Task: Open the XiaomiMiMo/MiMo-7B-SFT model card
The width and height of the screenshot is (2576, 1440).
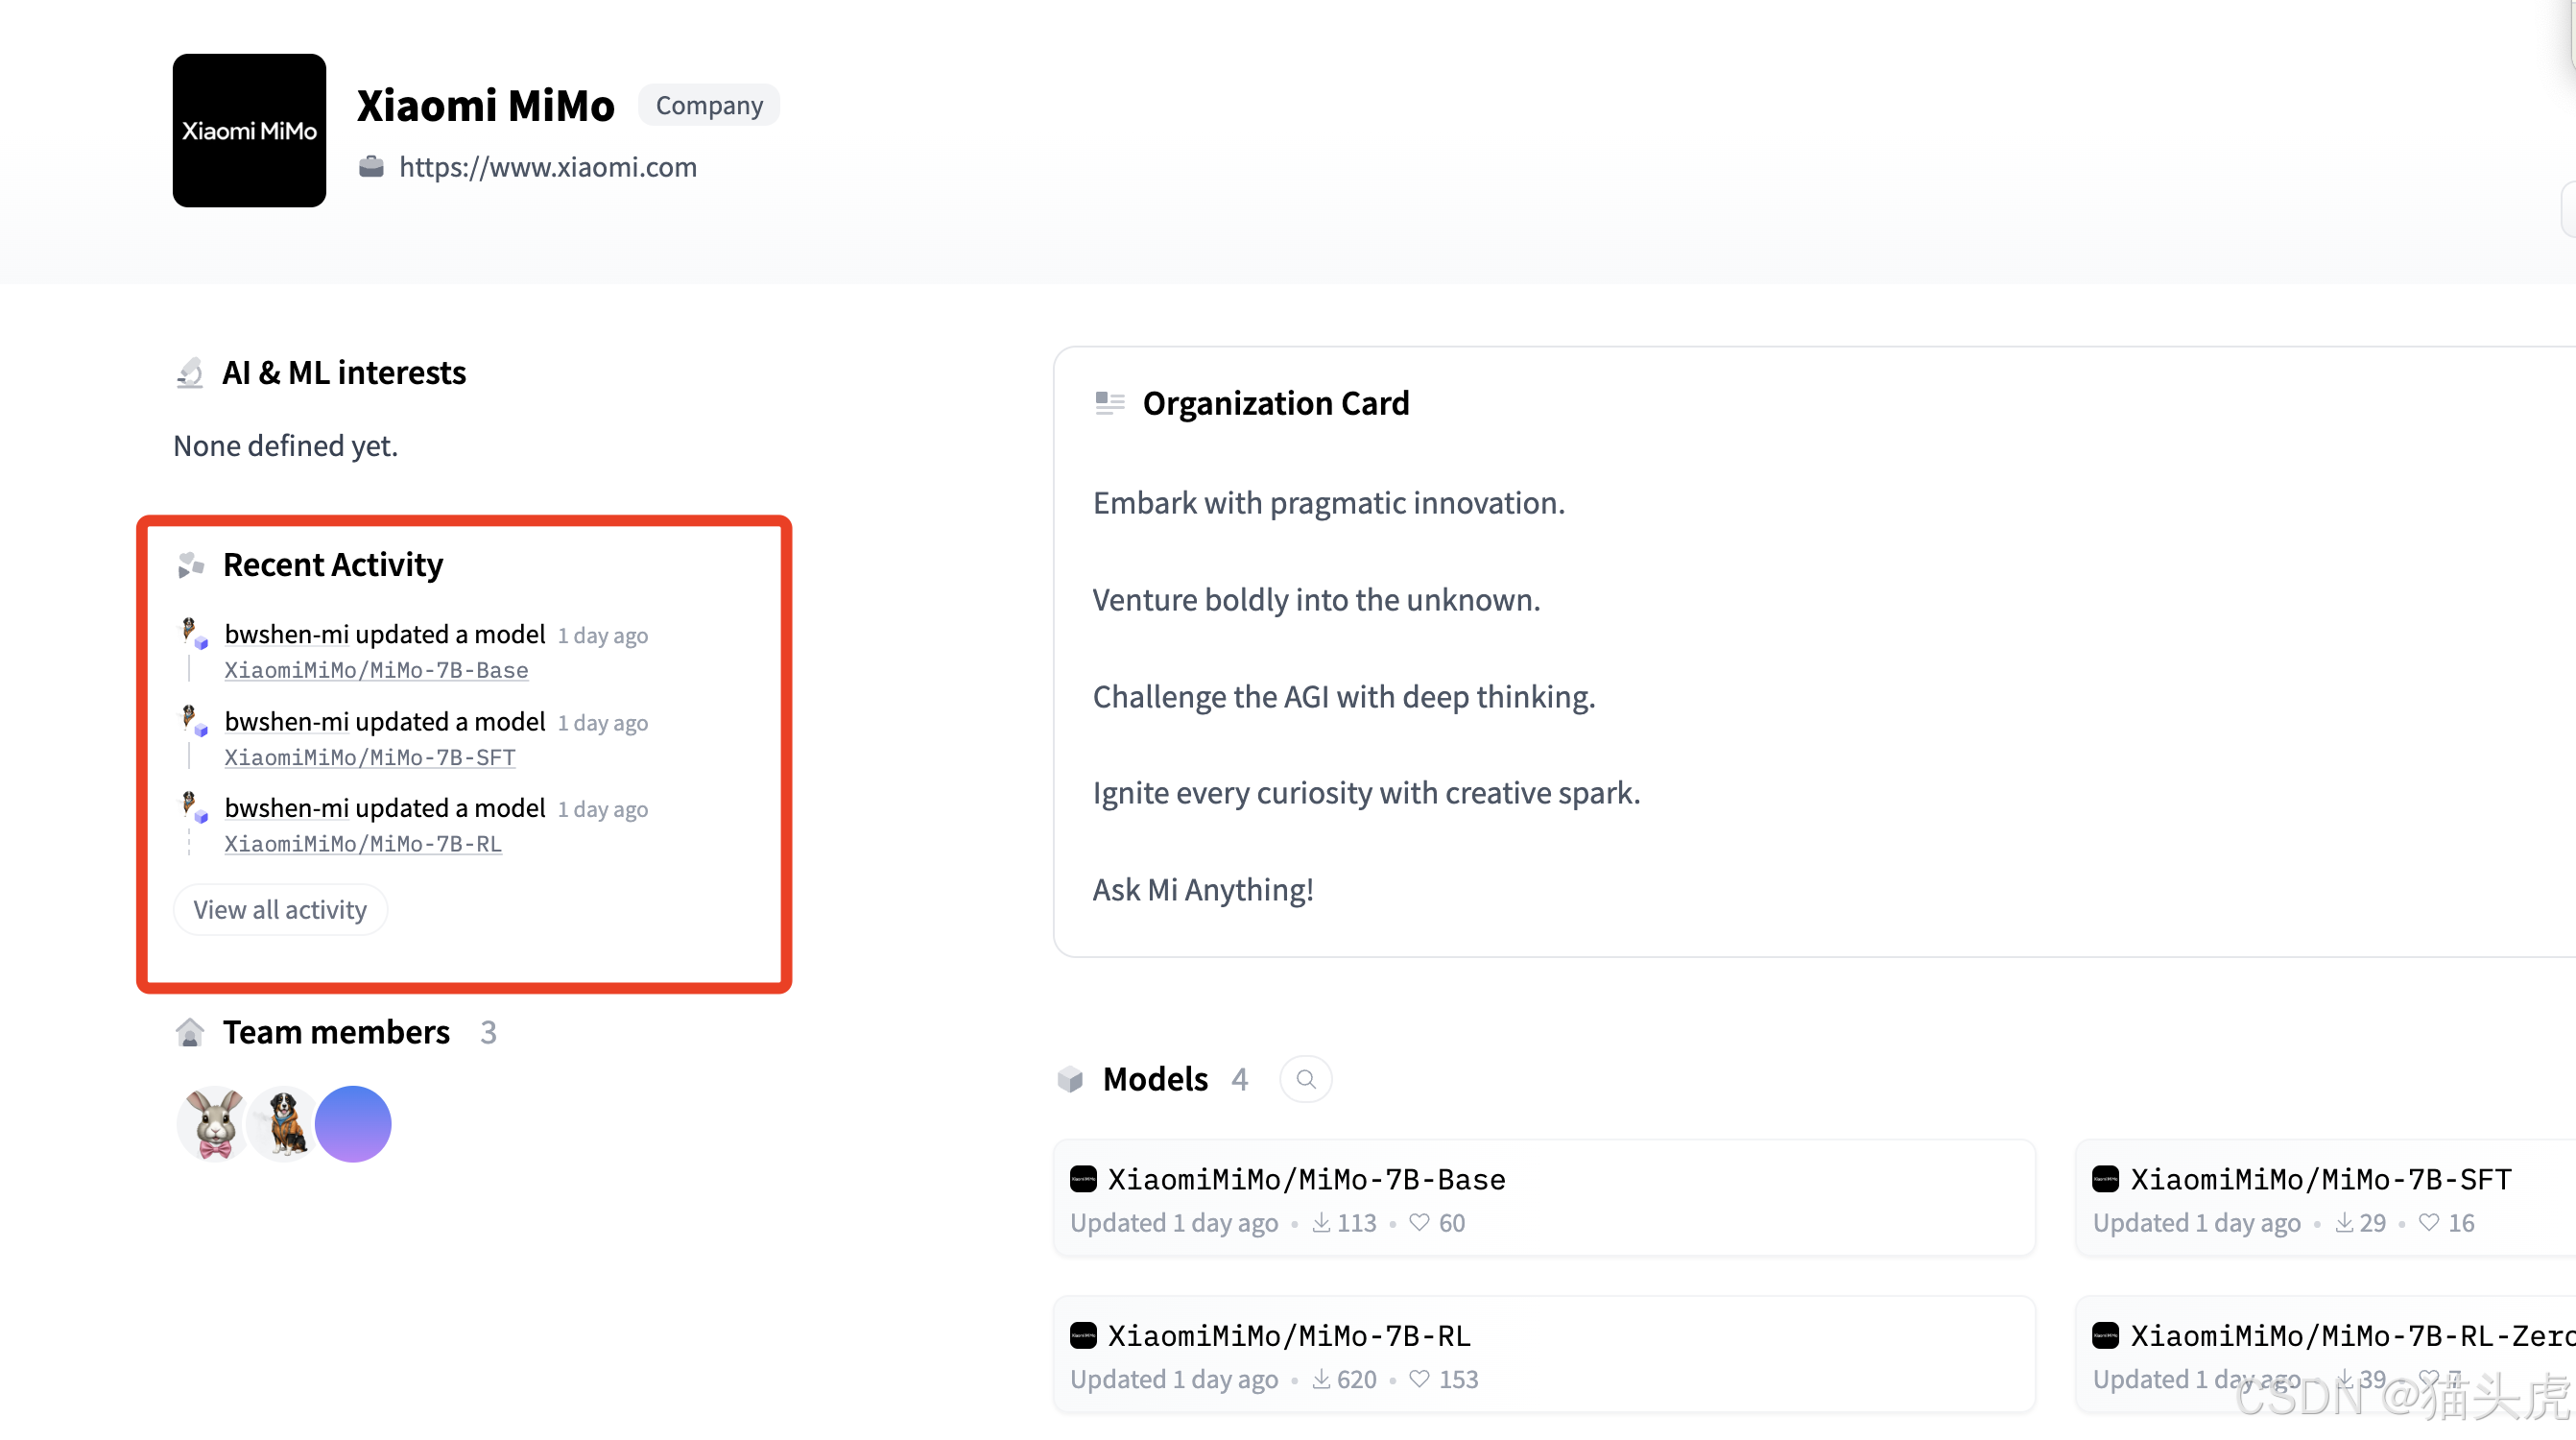Action: click(x=2320, y=1180)
